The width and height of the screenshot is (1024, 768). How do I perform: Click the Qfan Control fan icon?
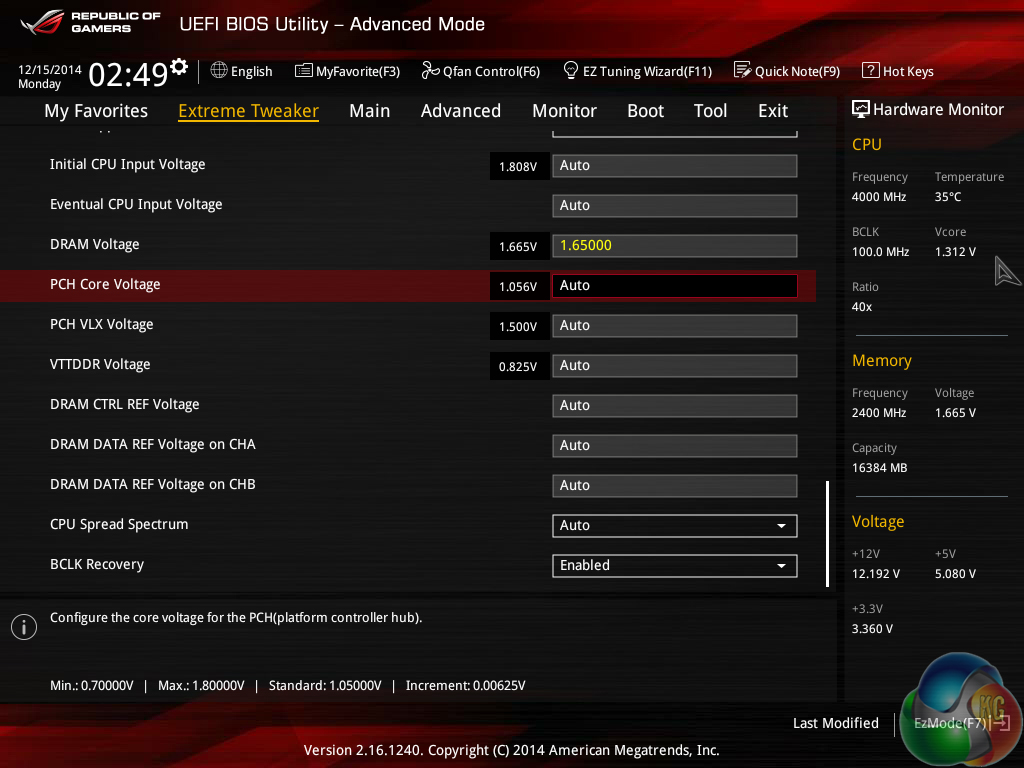click(x=430, y=70)
